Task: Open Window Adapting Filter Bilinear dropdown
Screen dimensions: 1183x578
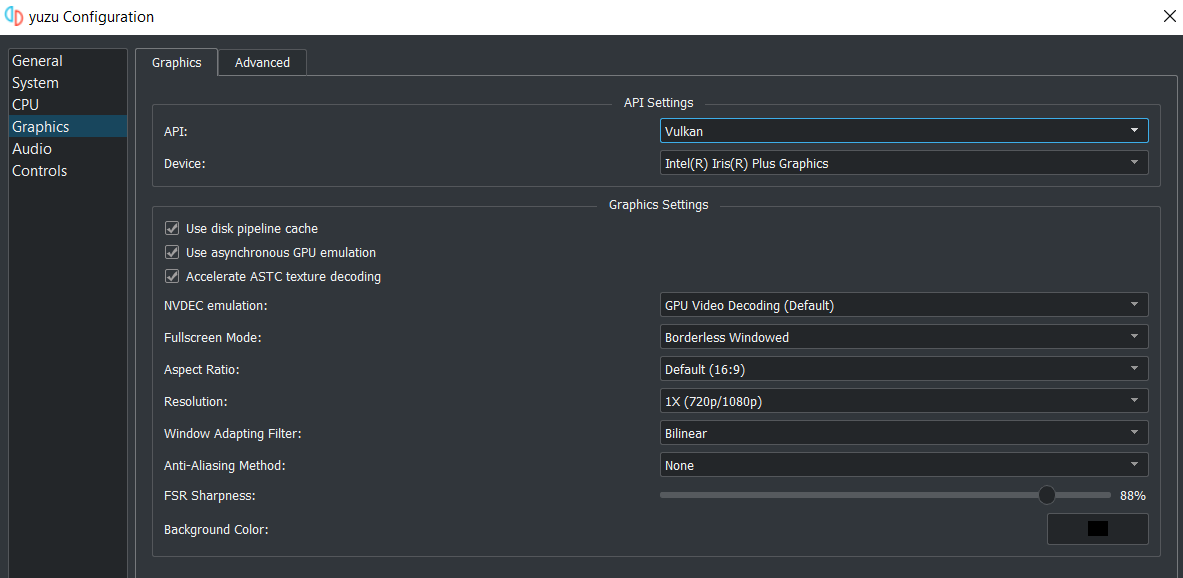Action: click(904, 433)
